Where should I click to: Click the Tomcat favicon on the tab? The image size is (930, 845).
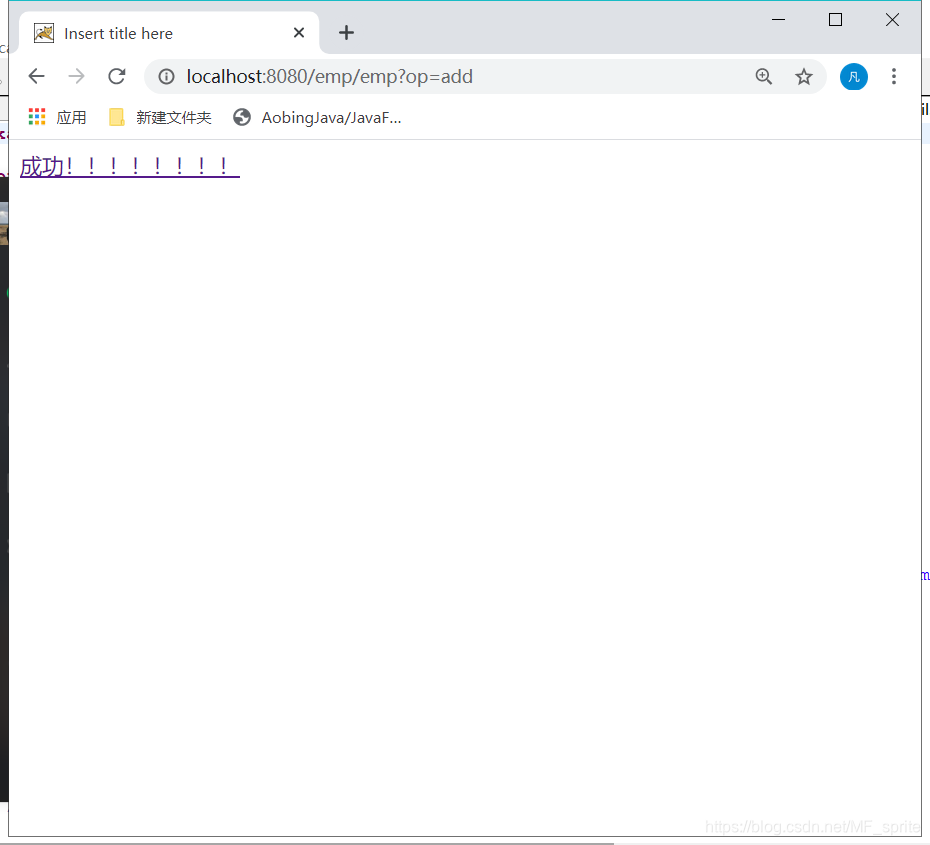[x=44, y=33]
